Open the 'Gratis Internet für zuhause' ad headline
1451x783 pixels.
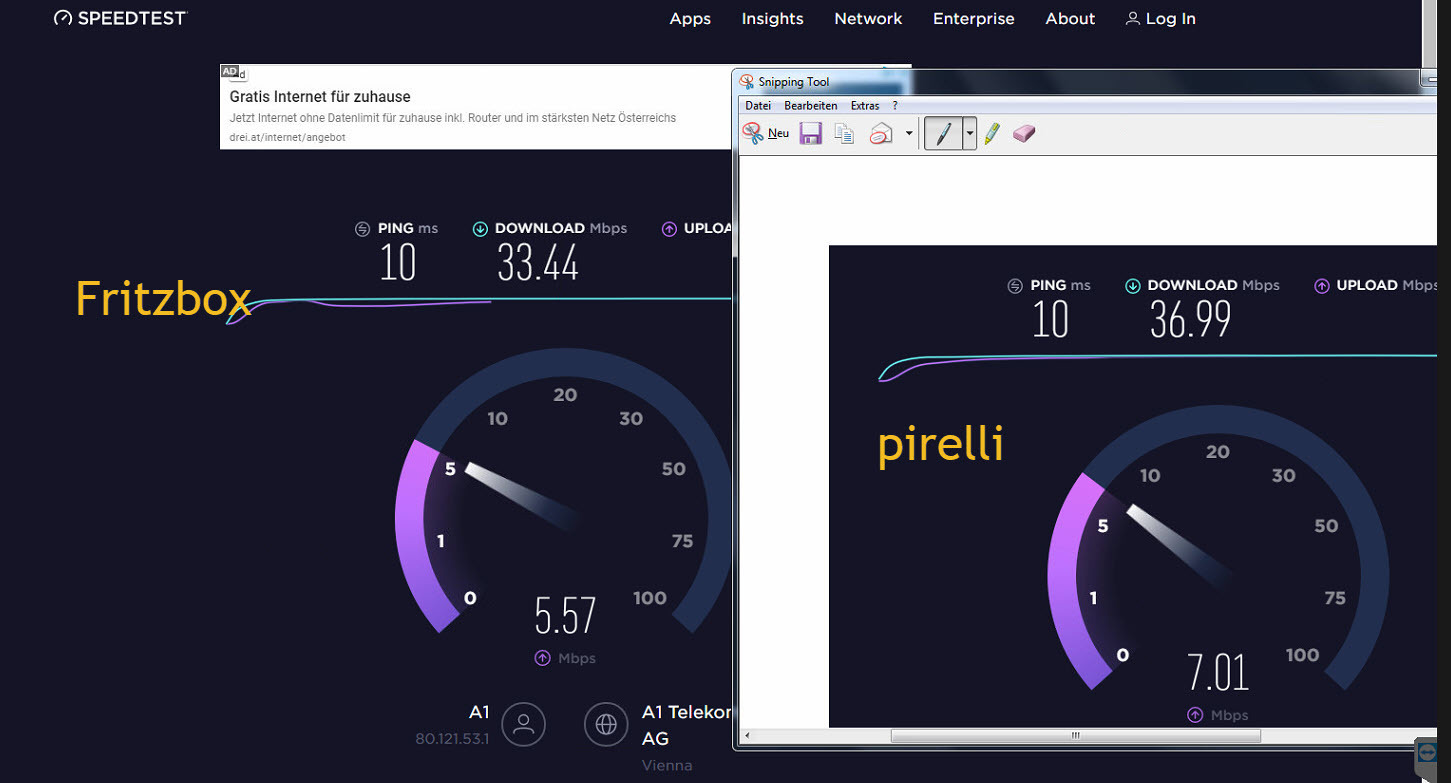320,97
